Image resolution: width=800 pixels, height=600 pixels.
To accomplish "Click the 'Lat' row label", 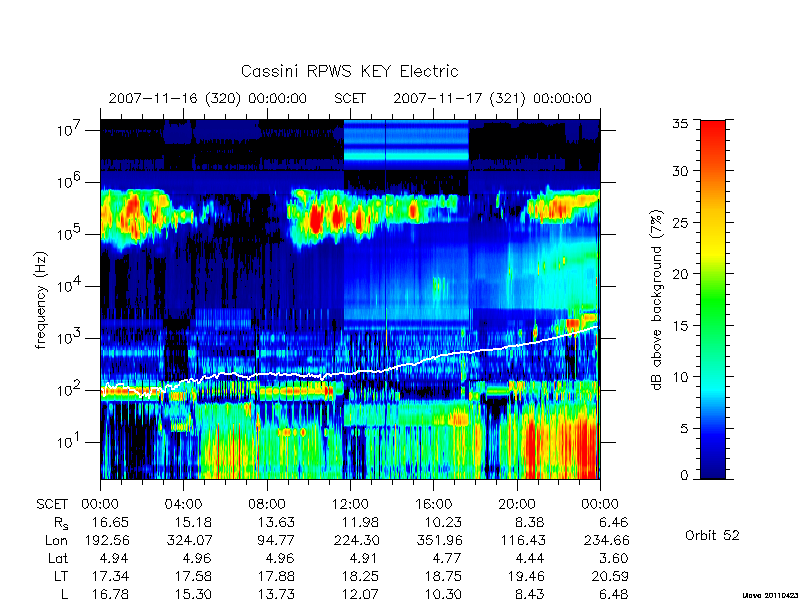I will point(58,558).
